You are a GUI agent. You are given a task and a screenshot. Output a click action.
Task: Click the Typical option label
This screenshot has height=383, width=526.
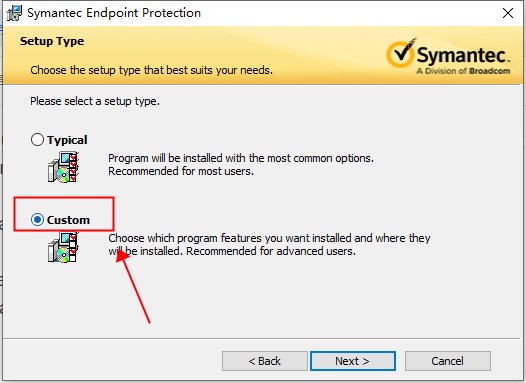67,140
